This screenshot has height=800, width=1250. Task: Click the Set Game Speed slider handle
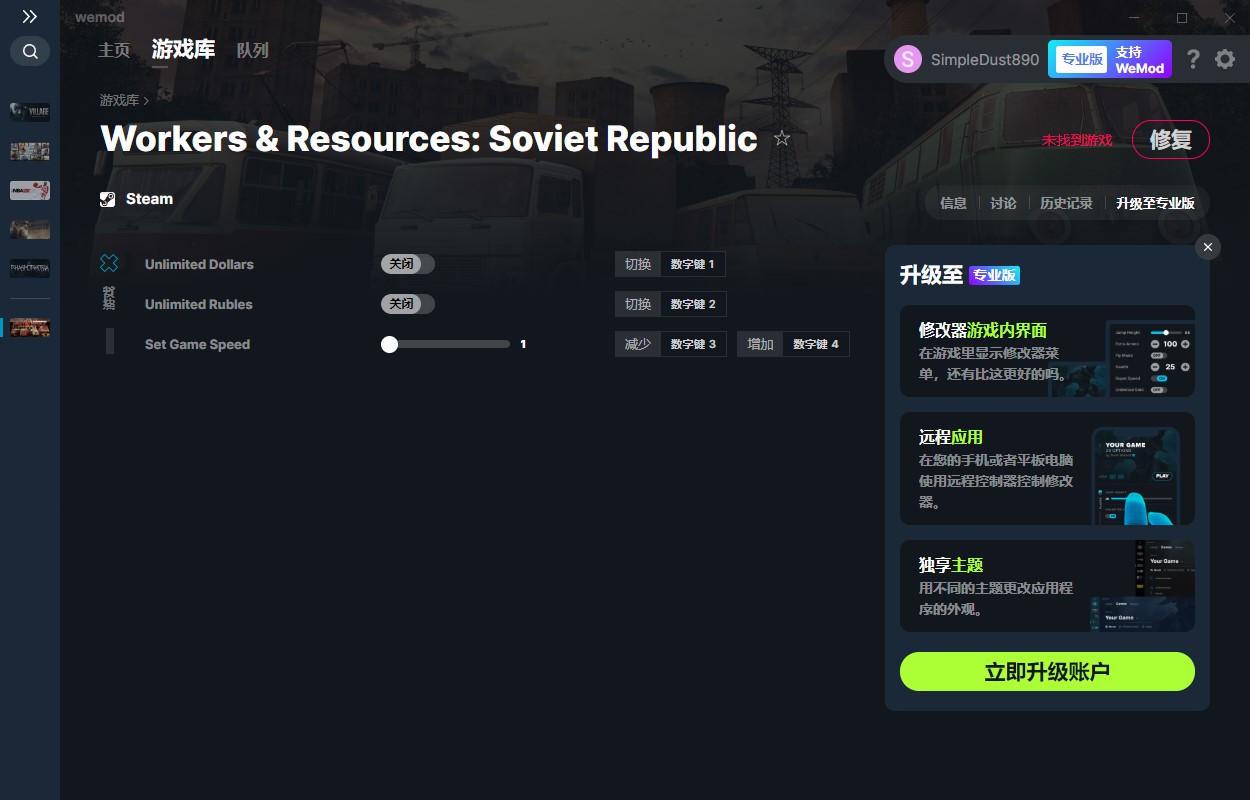(390, 344)
